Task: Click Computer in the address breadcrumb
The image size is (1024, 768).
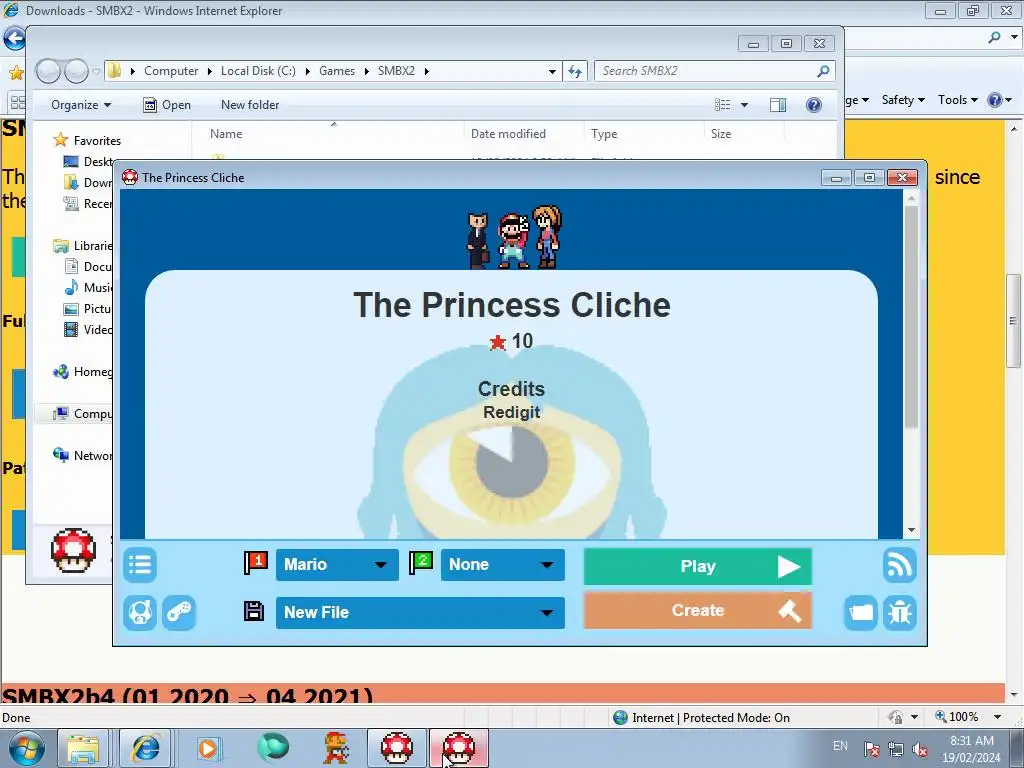Action: pyautogui.click(x=171, y=71)
